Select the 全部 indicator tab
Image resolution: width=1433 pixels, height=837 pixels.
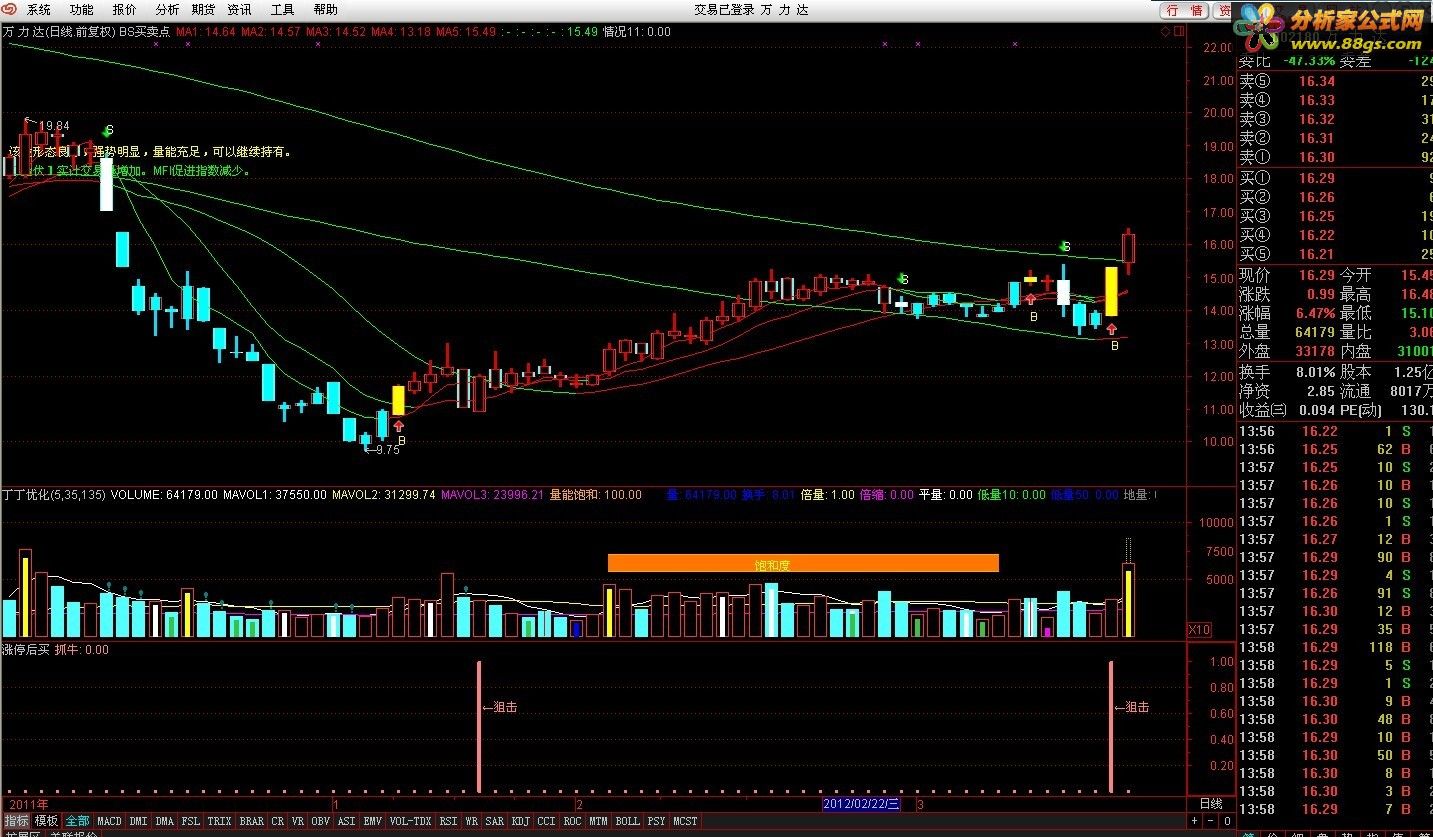[x=77, y=821]
